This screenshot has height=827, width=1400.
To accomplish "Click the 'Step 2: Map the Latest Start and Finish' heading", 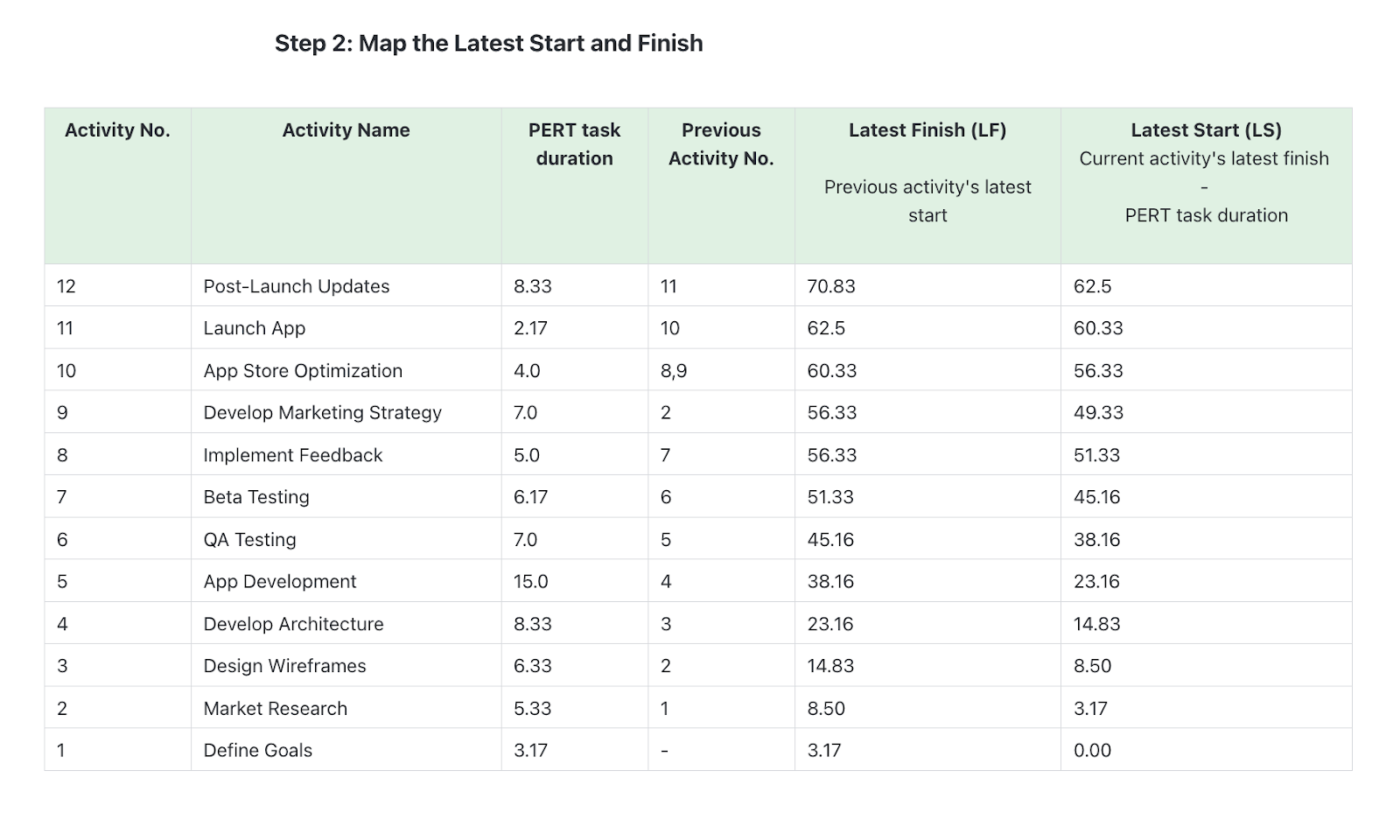I will [x=489, y=43].
